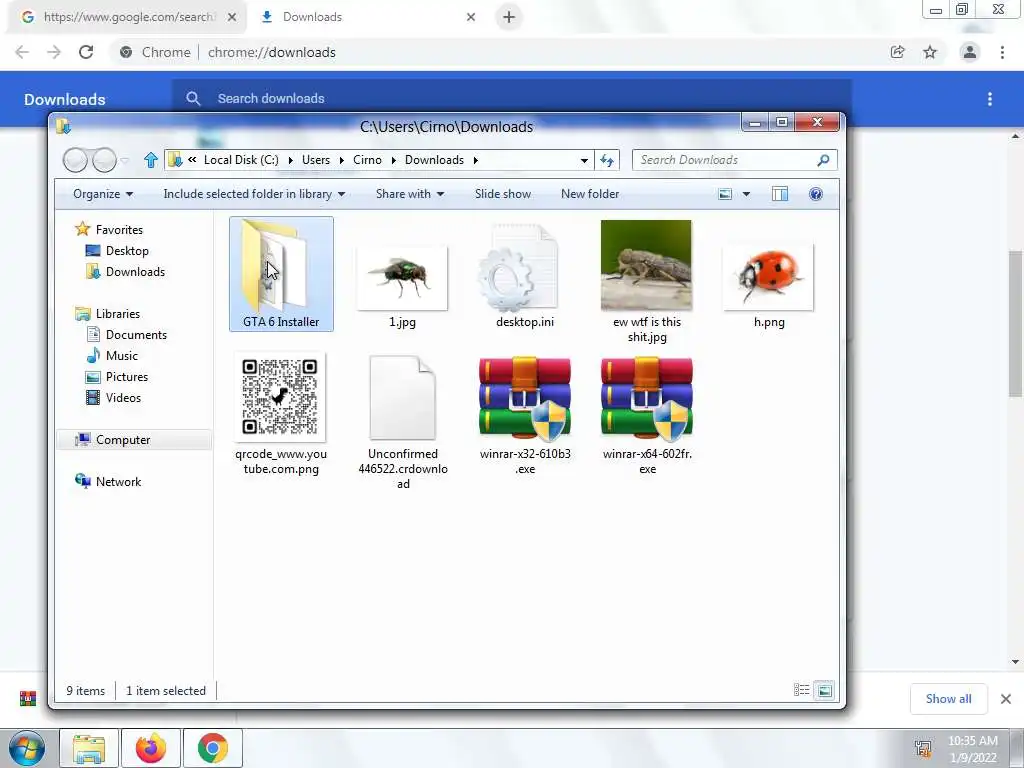Open the Pictures library
This screenshot has width=1024, height=768.
point(127,377)
